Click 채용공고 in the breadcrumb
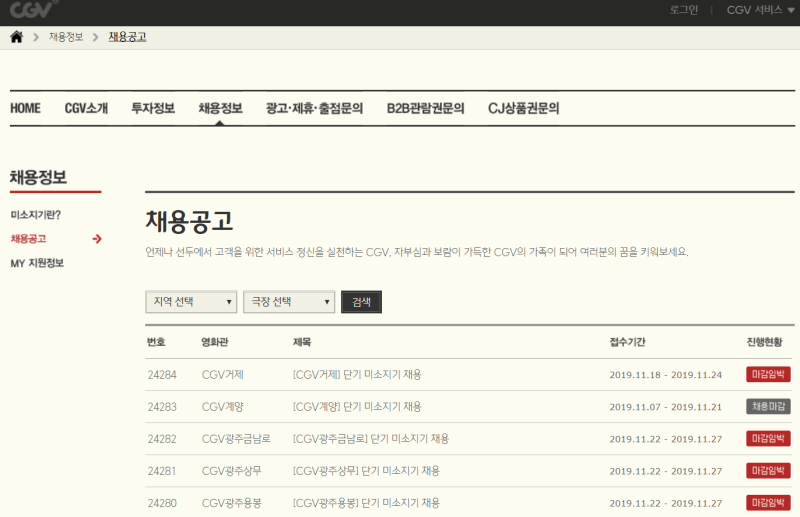The height and width of the screenshot is (517, 800). (x=128, y=37)
